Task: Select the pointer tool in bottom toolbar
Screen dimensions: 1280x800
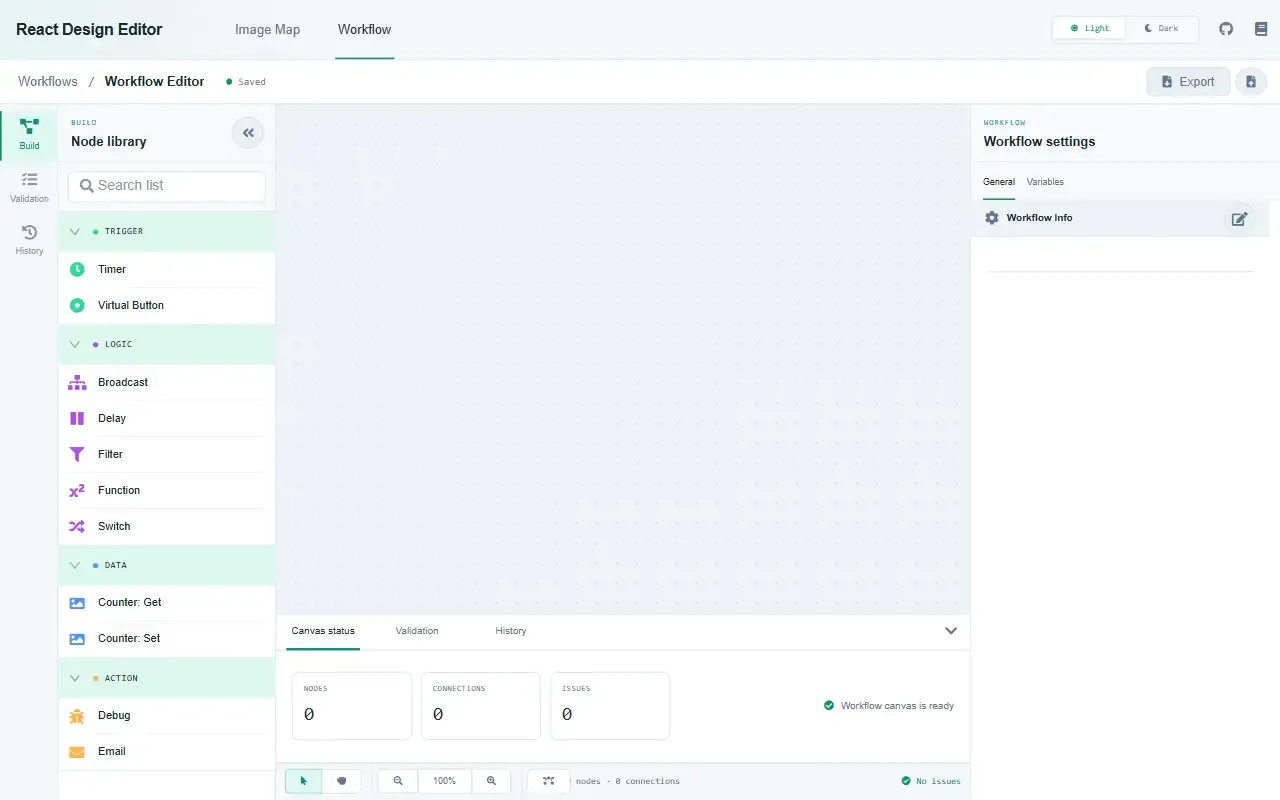Action: click(304, 781)
